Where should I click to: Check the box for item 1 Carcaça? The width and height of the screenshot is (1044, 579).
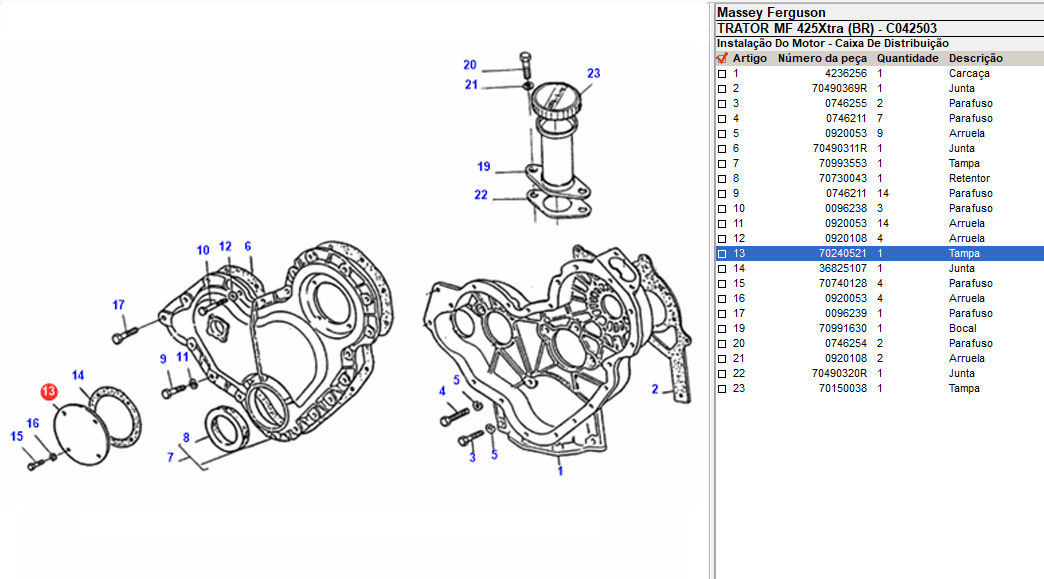point(722,74)
